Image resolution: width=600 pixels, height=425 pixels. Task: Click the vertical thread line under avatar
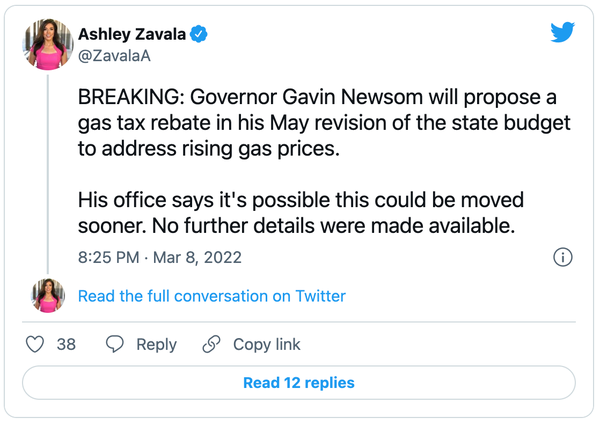[48, 174]
